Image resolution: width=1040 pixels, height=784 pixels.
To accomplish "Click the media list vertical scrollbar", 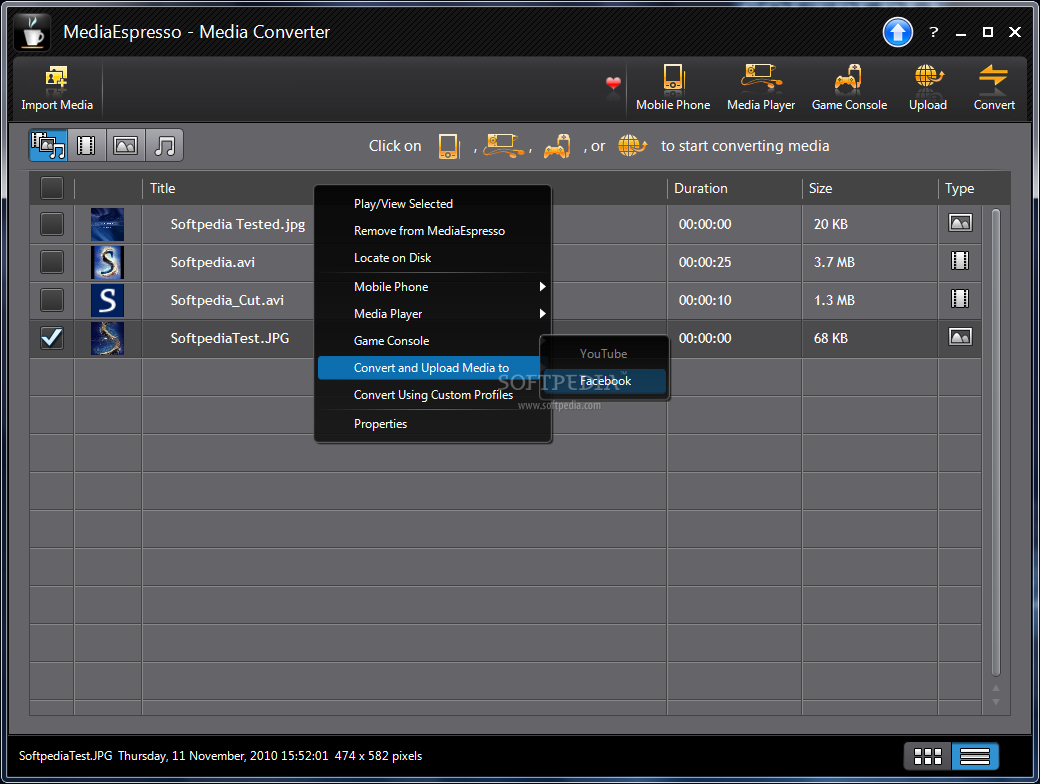I will tap(996, 441).
